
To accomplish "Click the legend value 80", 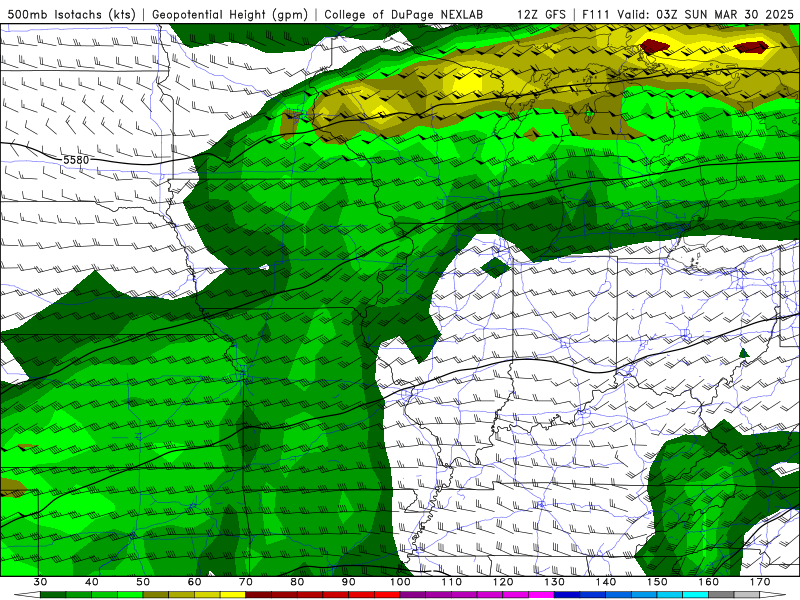I will (297, 582).
